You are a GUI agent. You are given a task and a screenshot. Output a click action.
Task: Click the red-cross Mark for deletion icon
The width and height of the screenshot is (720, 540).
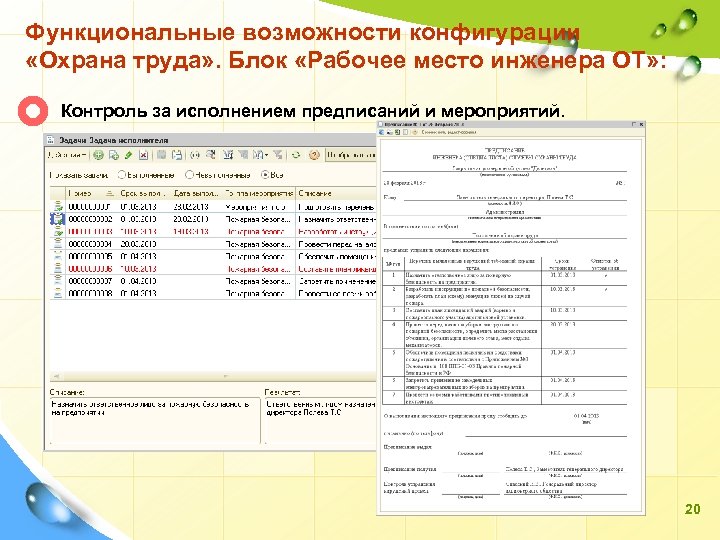pyautogui.click(x=144, y=155)
